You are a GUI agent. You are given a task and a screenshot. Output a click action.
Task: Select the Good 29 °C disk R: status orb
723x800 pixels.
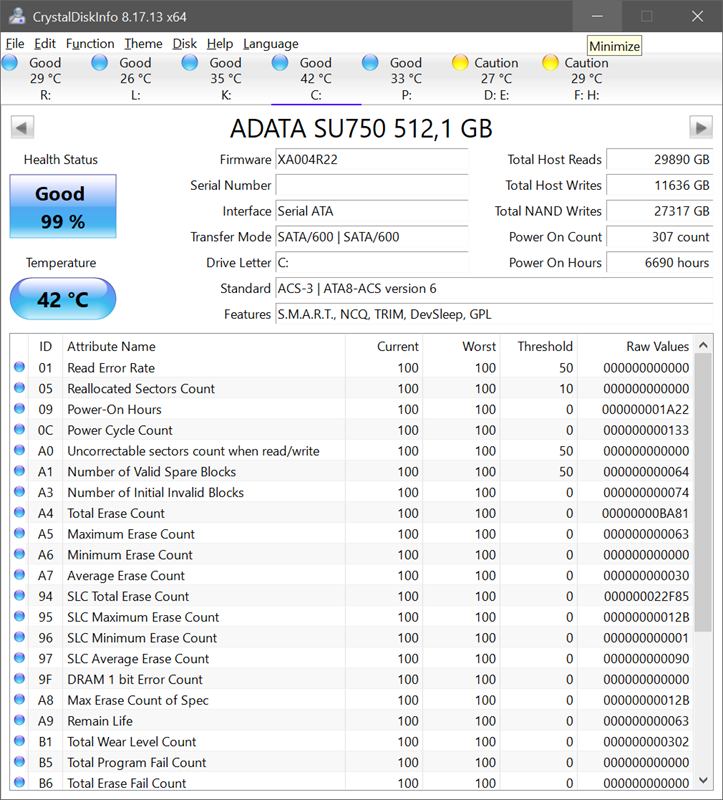click(x=10, y=63)
